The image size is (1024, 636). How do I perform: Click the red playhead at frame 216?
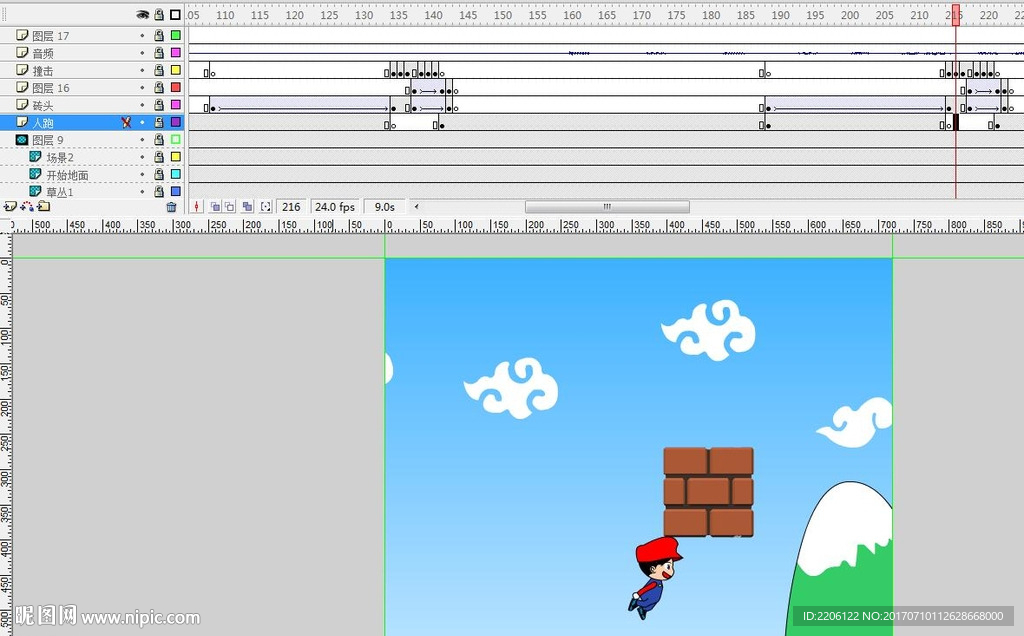pyautogui.click(x=955, y=14)
